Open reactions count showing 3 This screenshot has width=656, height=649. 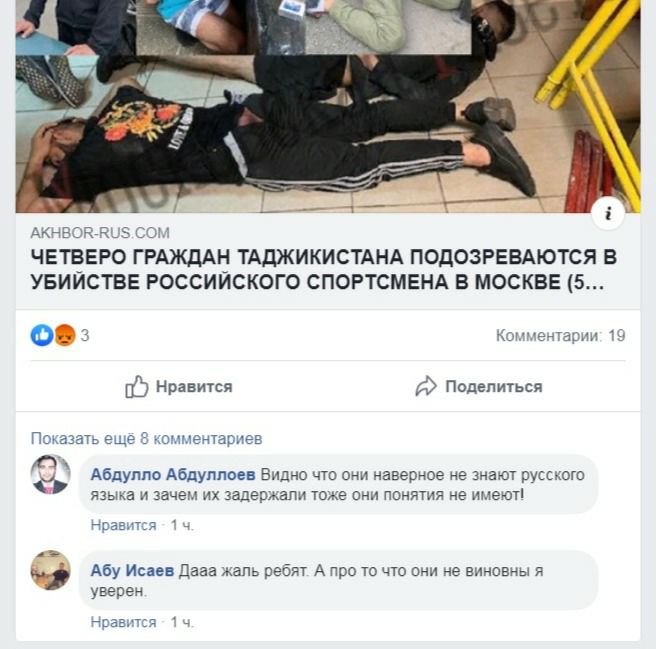[85, 336]
